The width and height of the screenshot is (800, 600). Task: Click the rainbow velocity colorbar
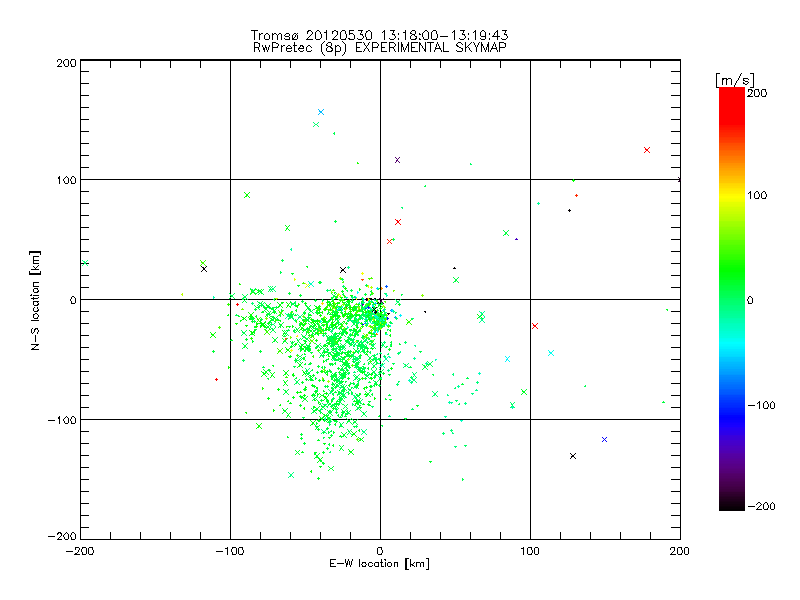pos(732,299)
